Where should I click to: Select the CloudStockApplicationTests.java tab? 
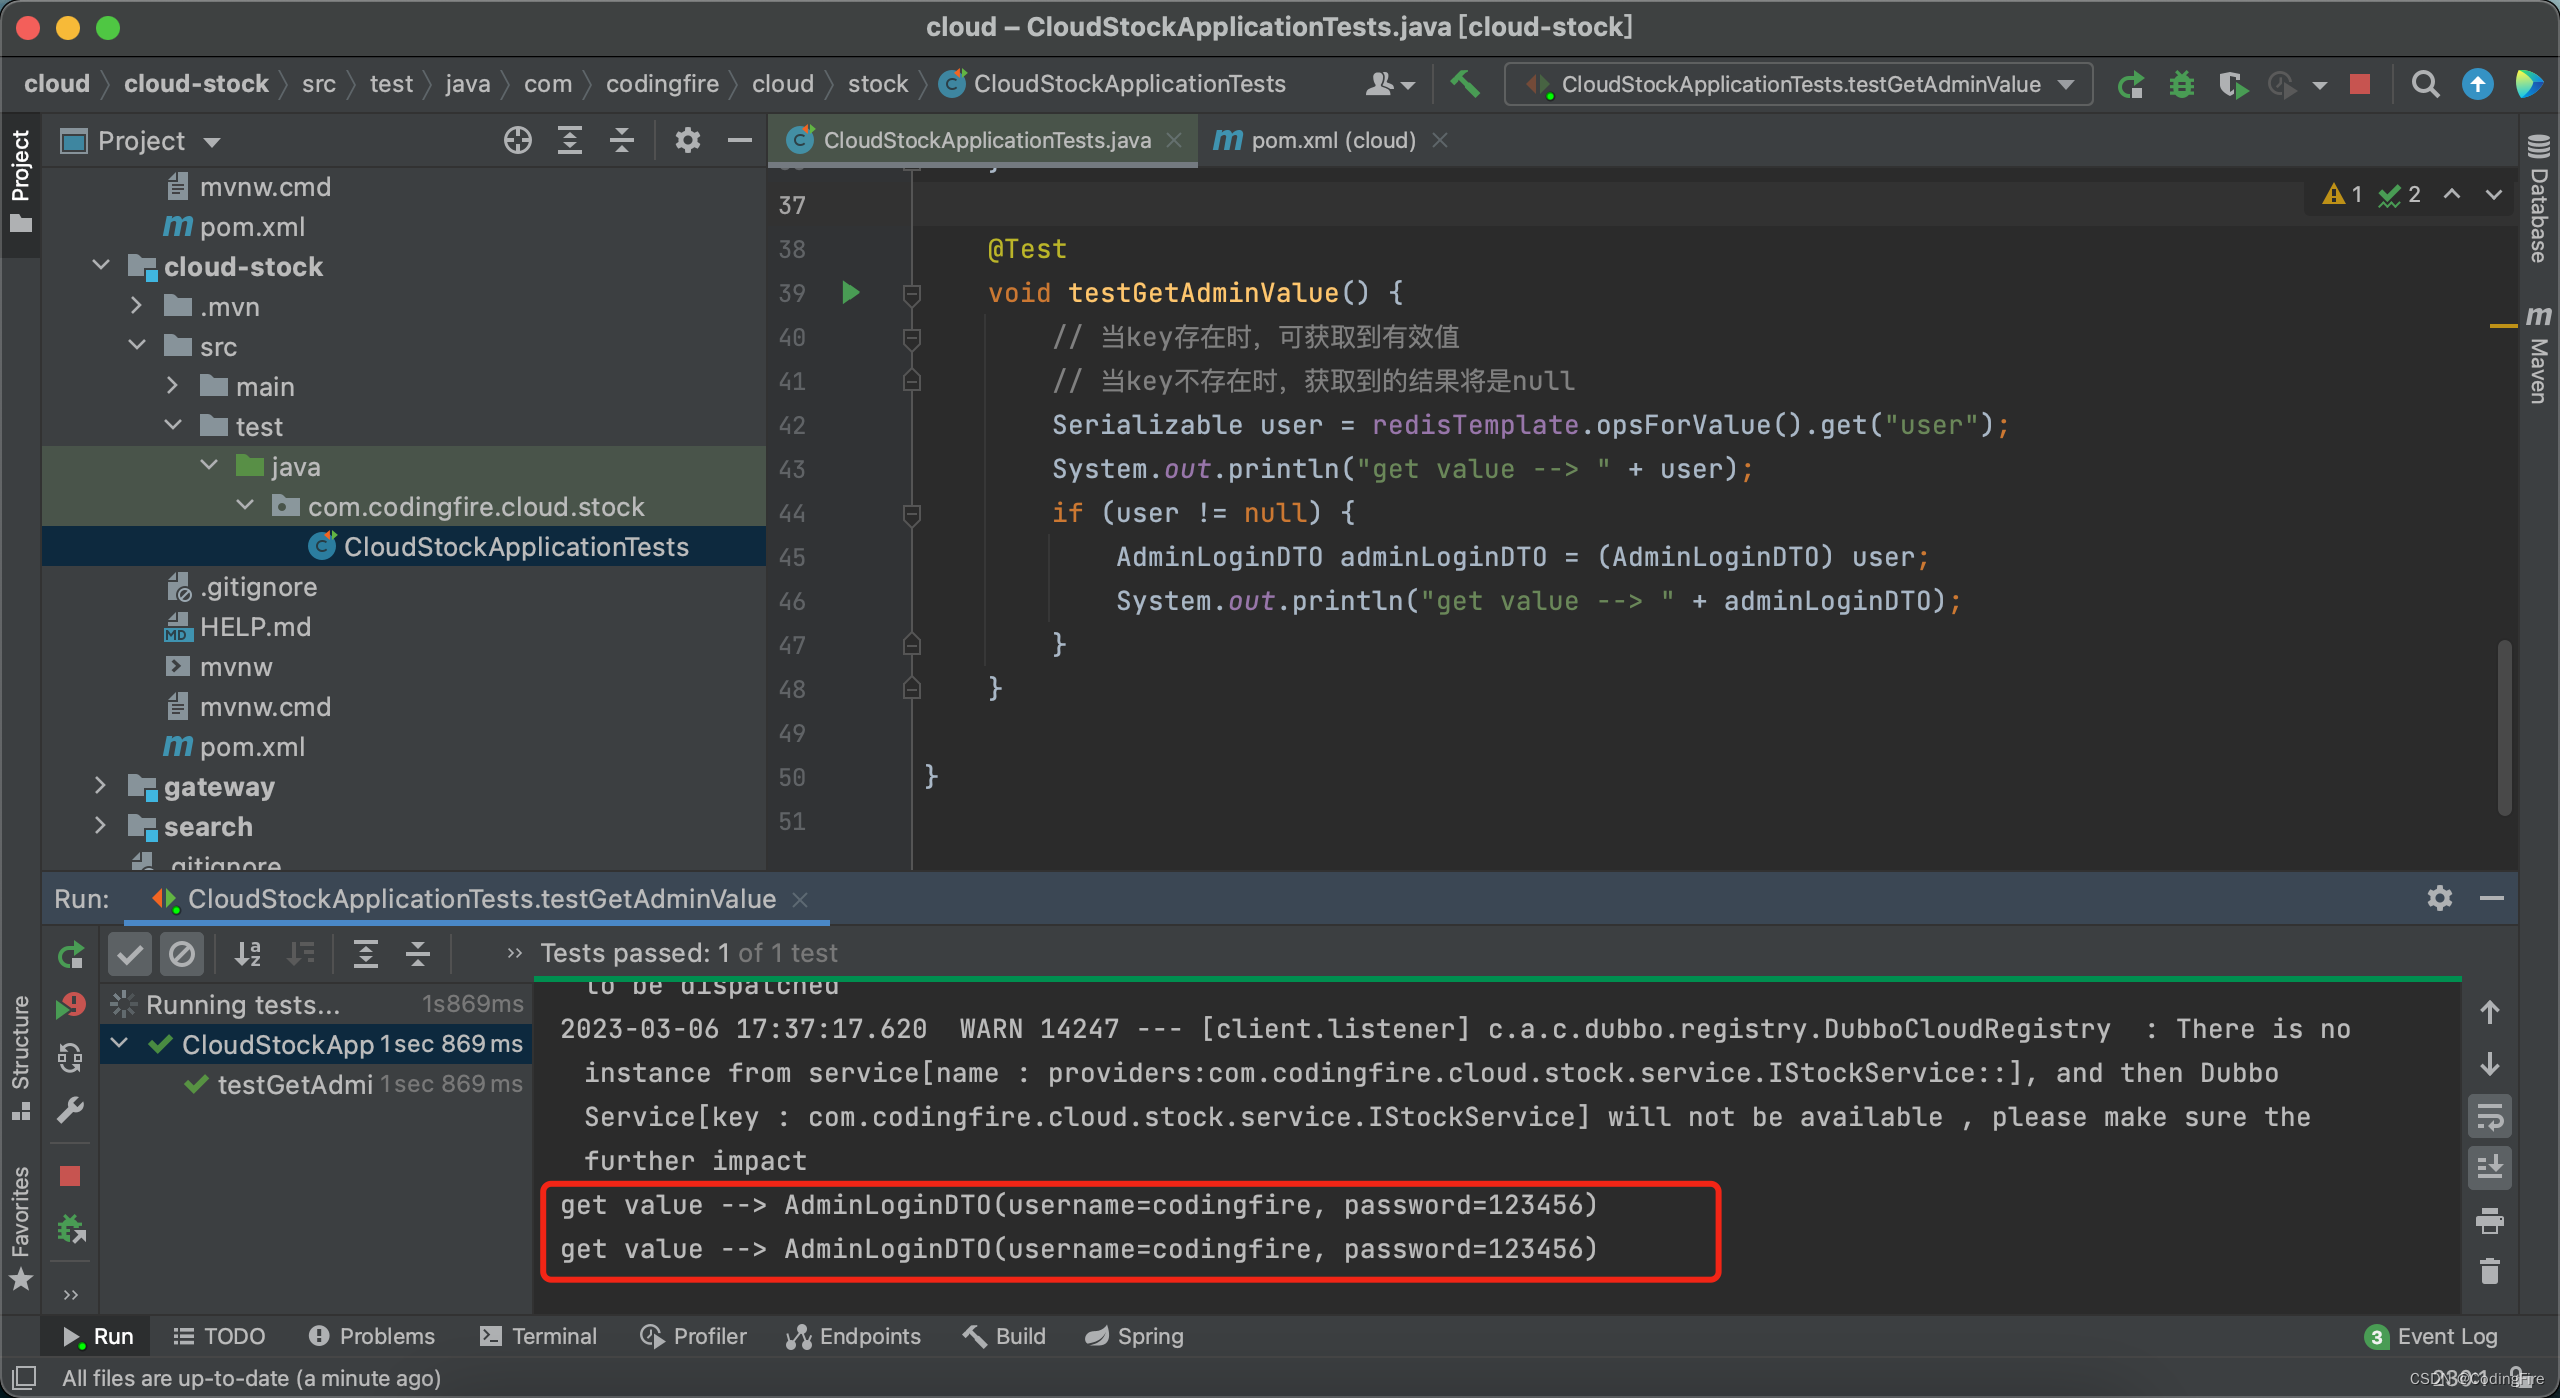(x=981, y=139)
